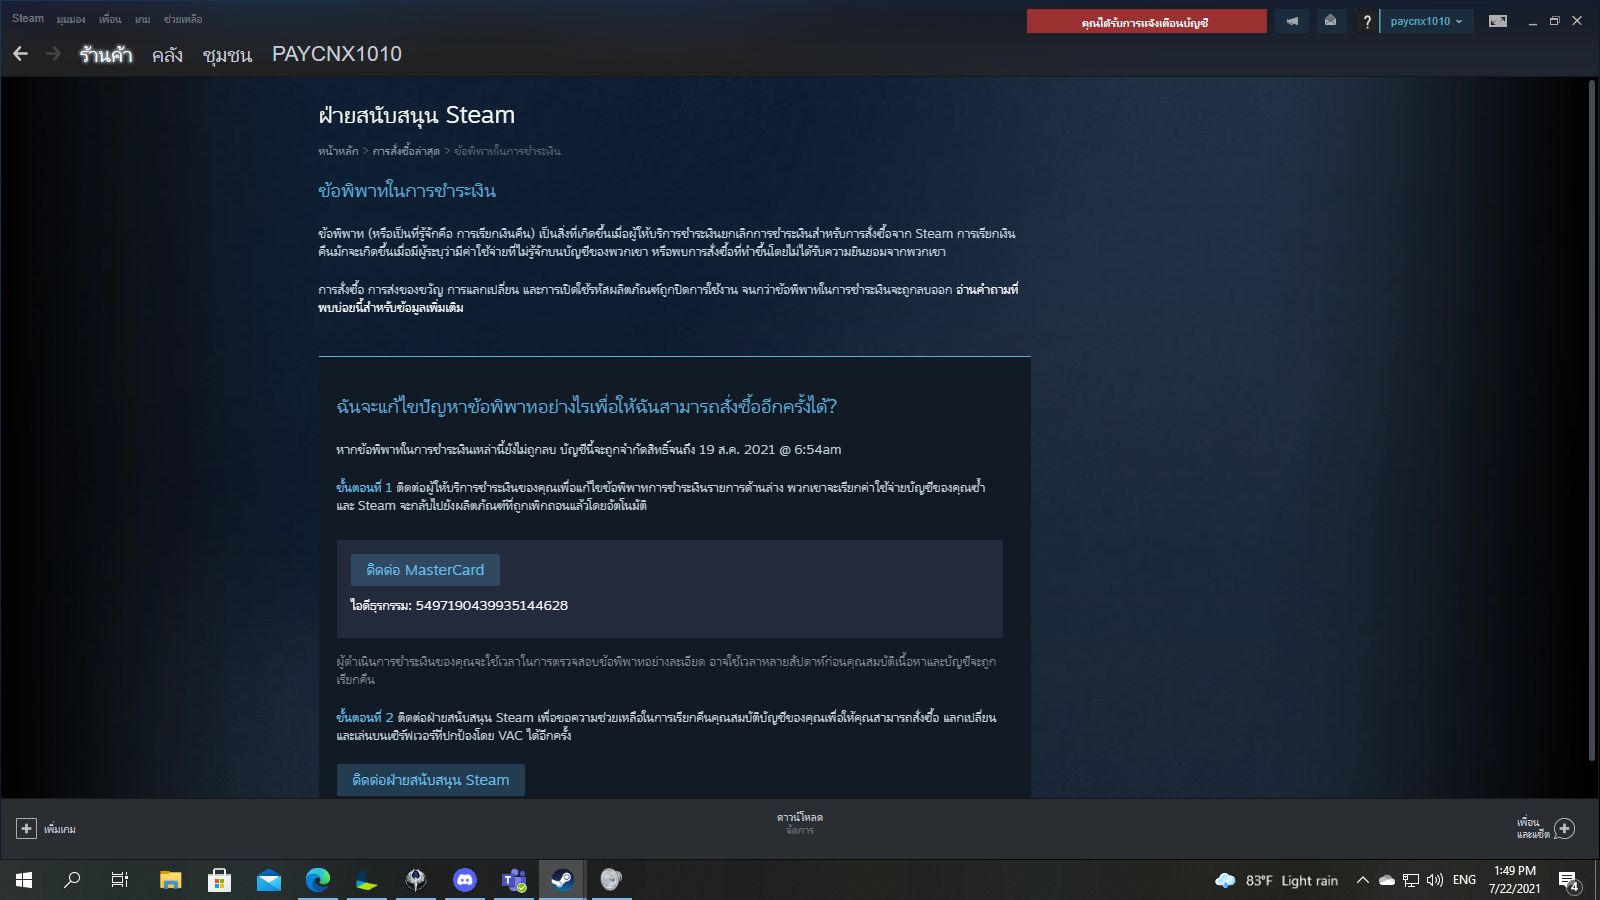This screenshot has height=900, width=1600.
Task: Click the ขั้นตอนที่ 2 step label
Action: (x=365, y=718)
